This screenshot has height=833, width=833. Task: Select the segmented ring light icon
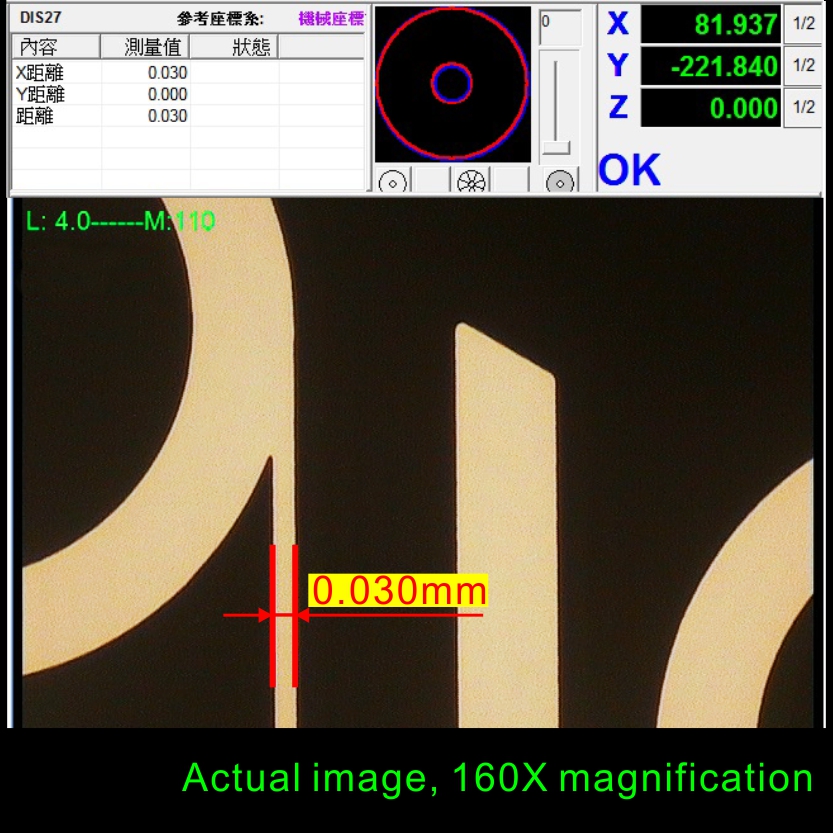point(470,182)
